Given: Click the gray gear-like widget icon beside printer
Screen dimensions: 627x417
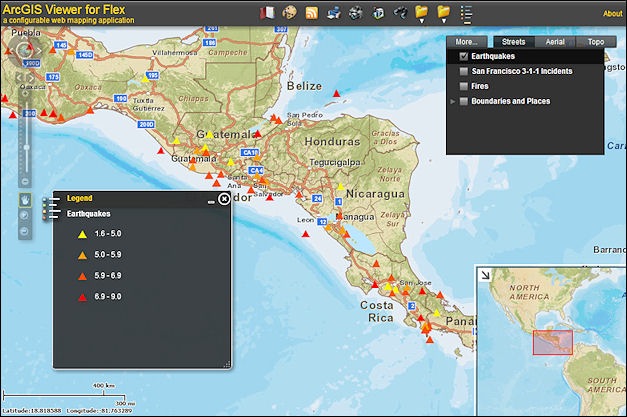Looking at the screenshot, I should tap(355, 13).
